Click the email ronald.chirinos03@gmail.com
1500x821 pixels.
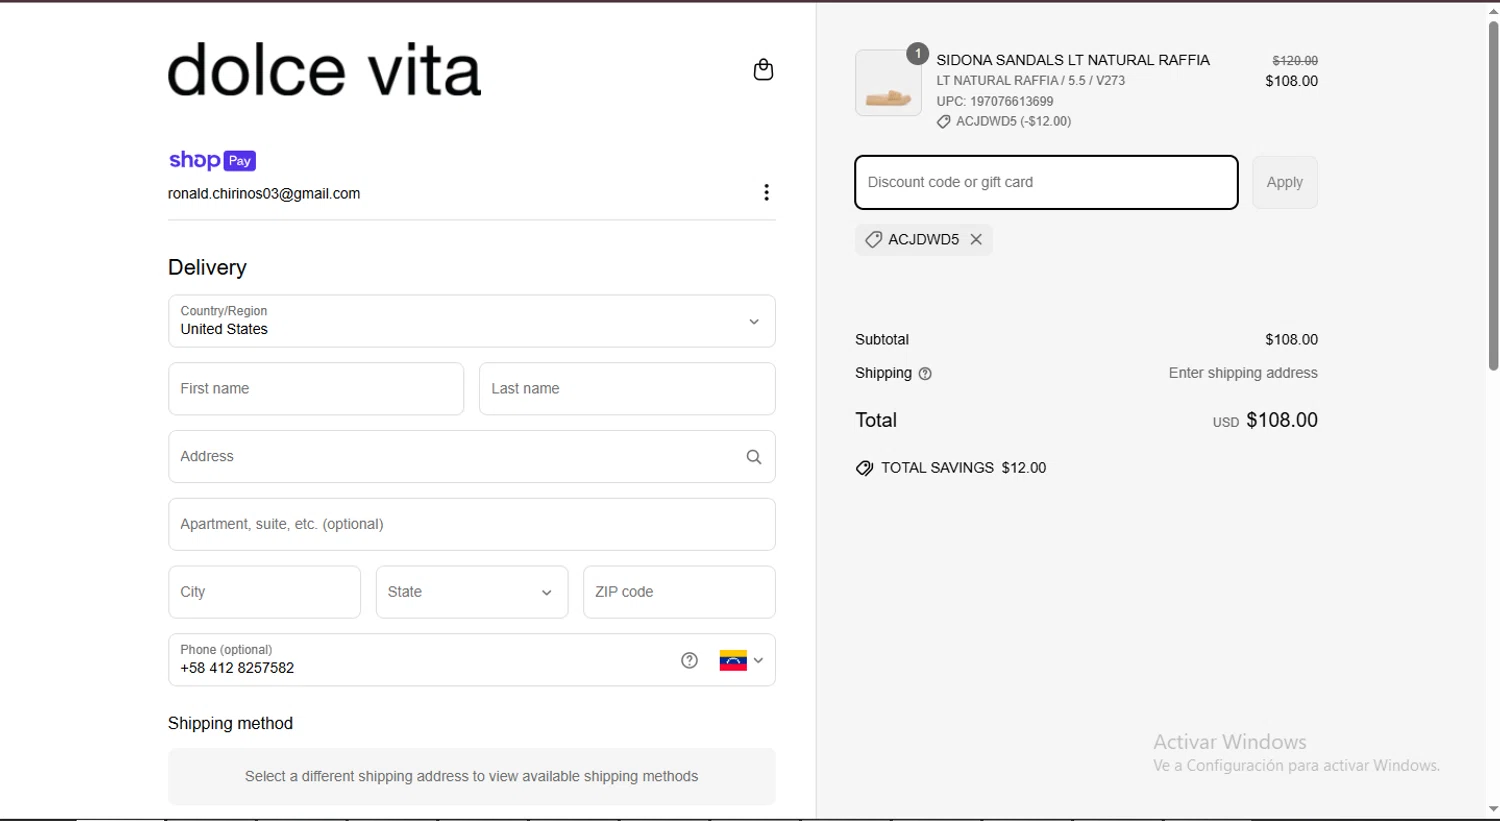point(264,194)
